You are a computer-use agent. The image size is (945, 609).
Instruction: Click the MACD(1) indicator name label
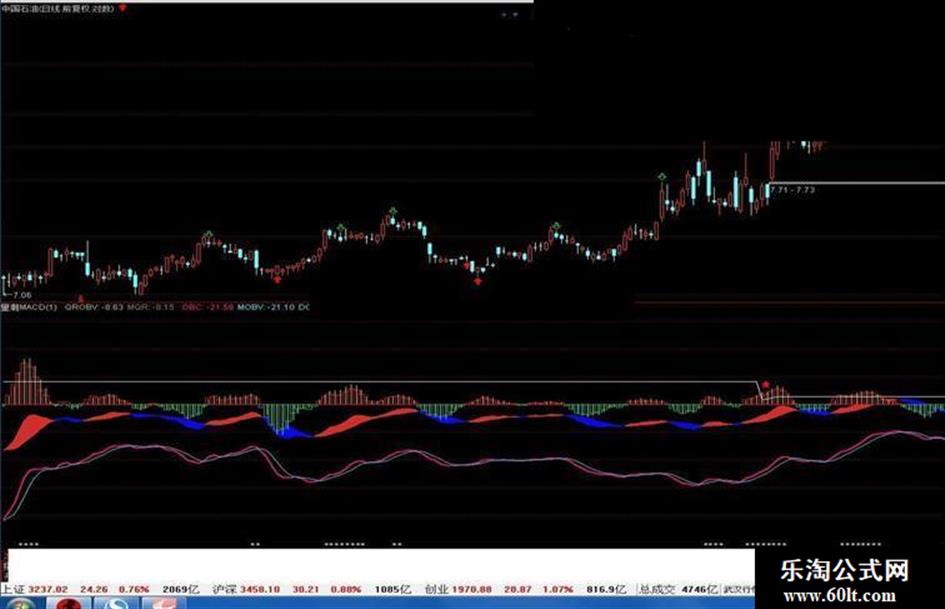[29, 307]
